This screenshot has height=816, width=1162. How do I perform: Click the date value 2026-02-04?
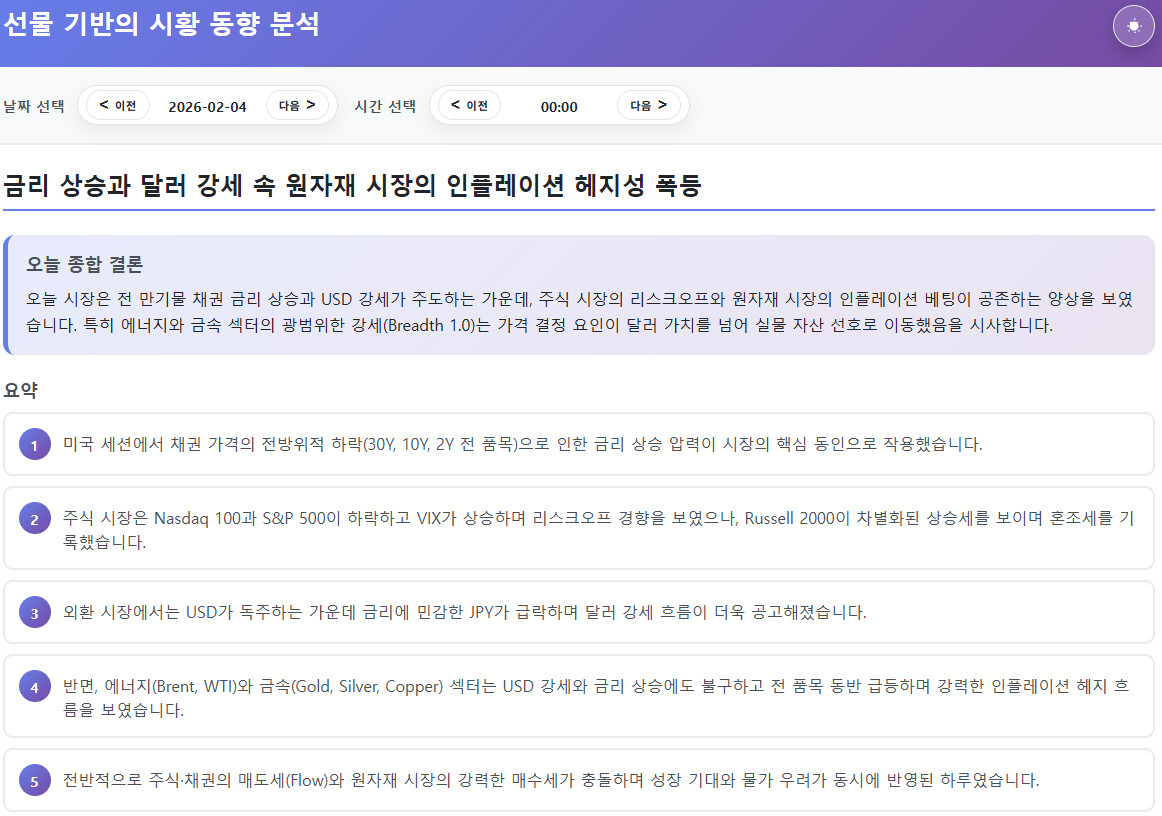click(x=207, y=107)
